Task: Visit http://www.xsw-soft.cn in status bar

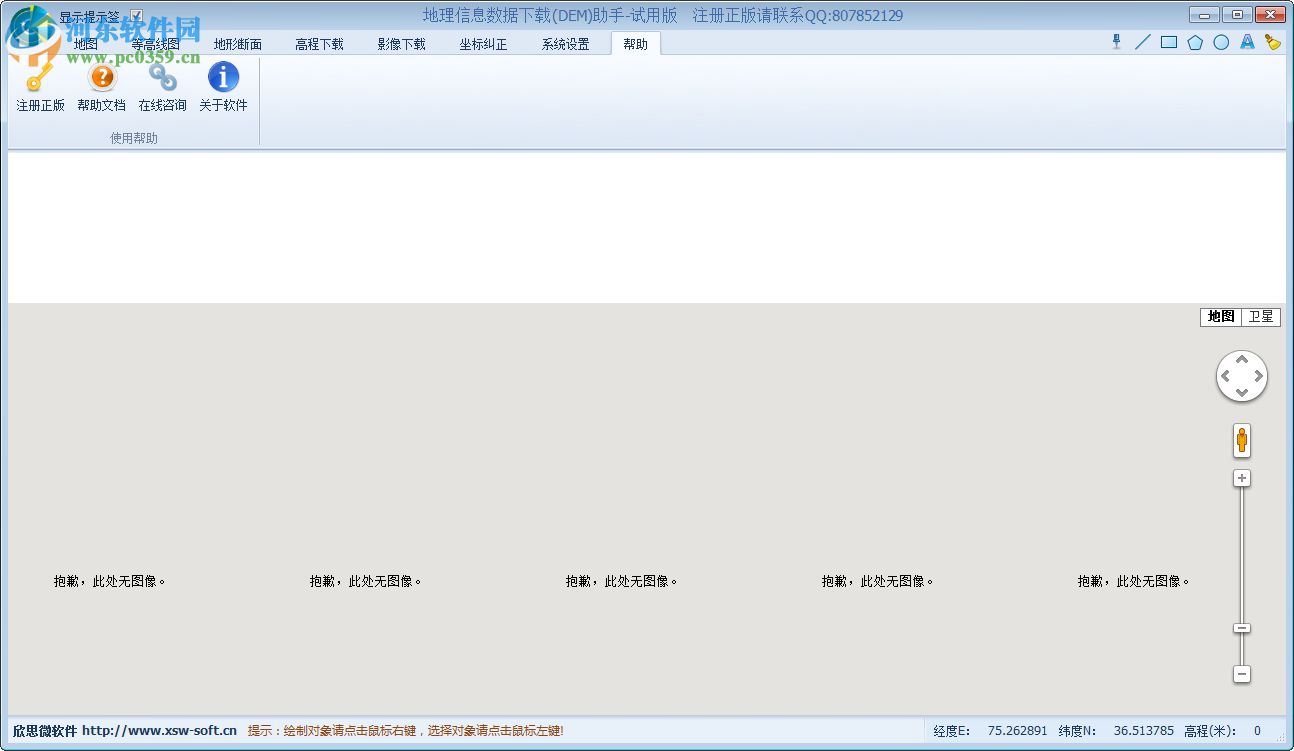Action: click(x=159, y=731)
